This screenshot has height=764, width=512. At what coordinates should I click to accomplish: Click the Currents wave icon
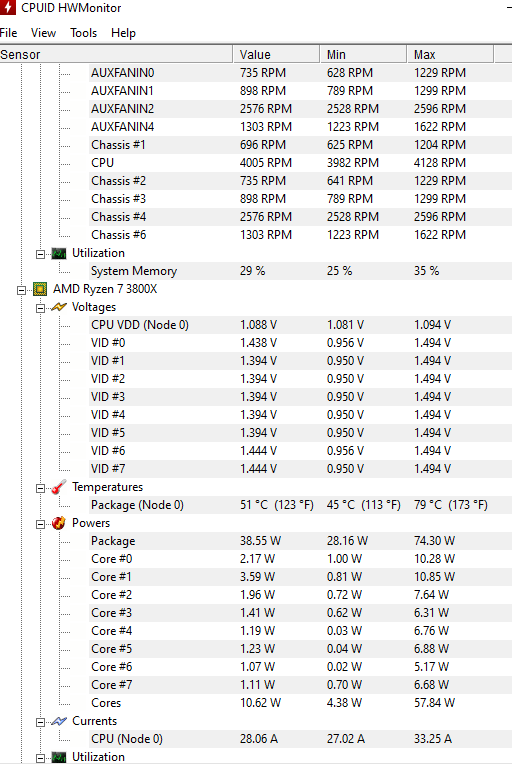59,721
